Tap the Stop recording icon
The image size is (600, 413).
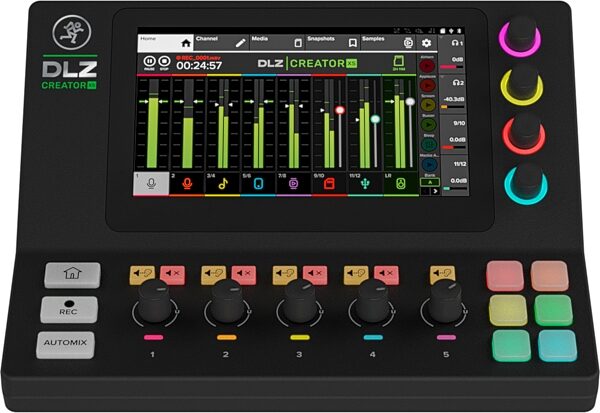164,62
